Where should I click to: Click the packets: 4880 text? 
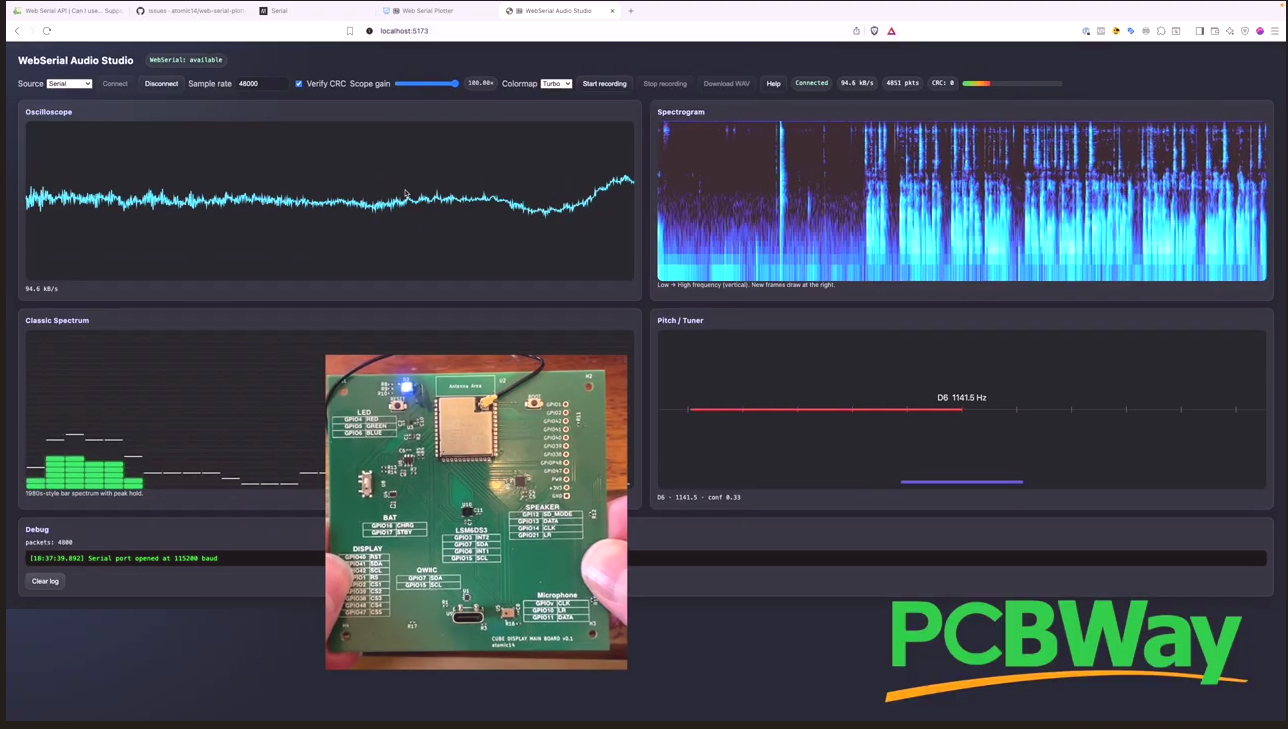tap(49, 542)
